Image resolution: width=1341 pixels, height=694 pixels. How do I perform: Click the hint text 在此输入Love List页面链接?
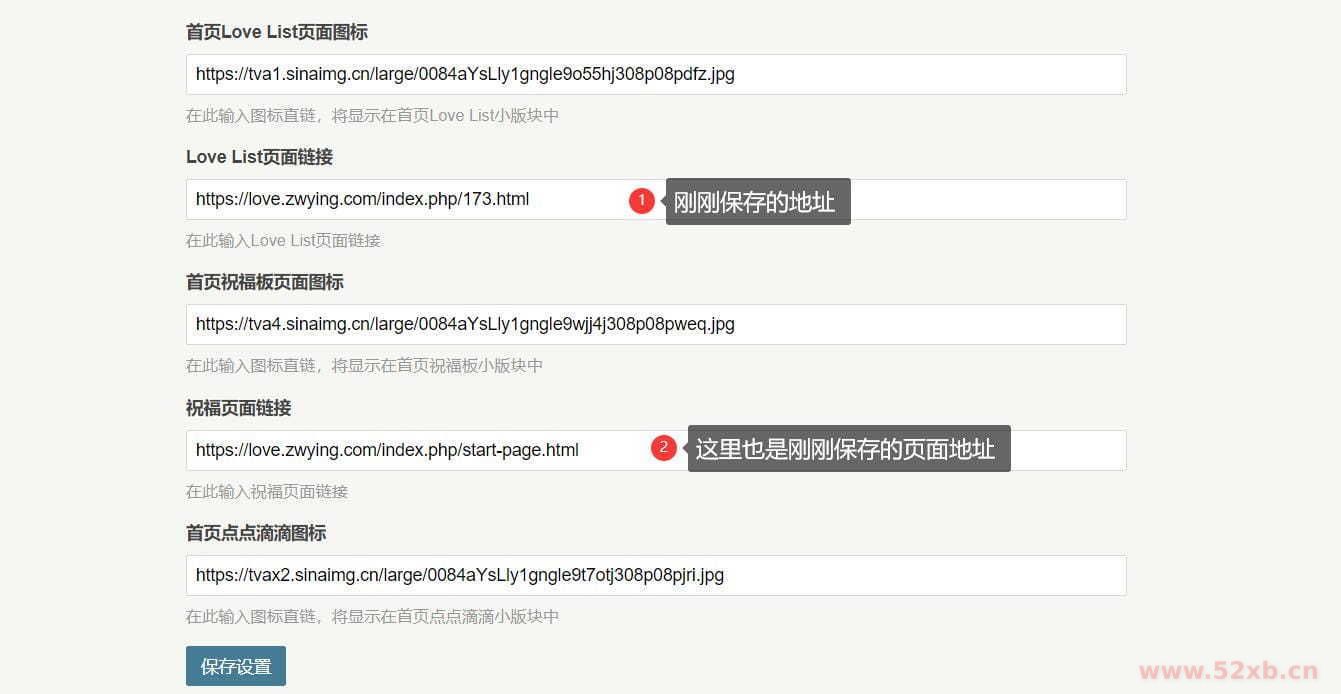click(283, 240)
